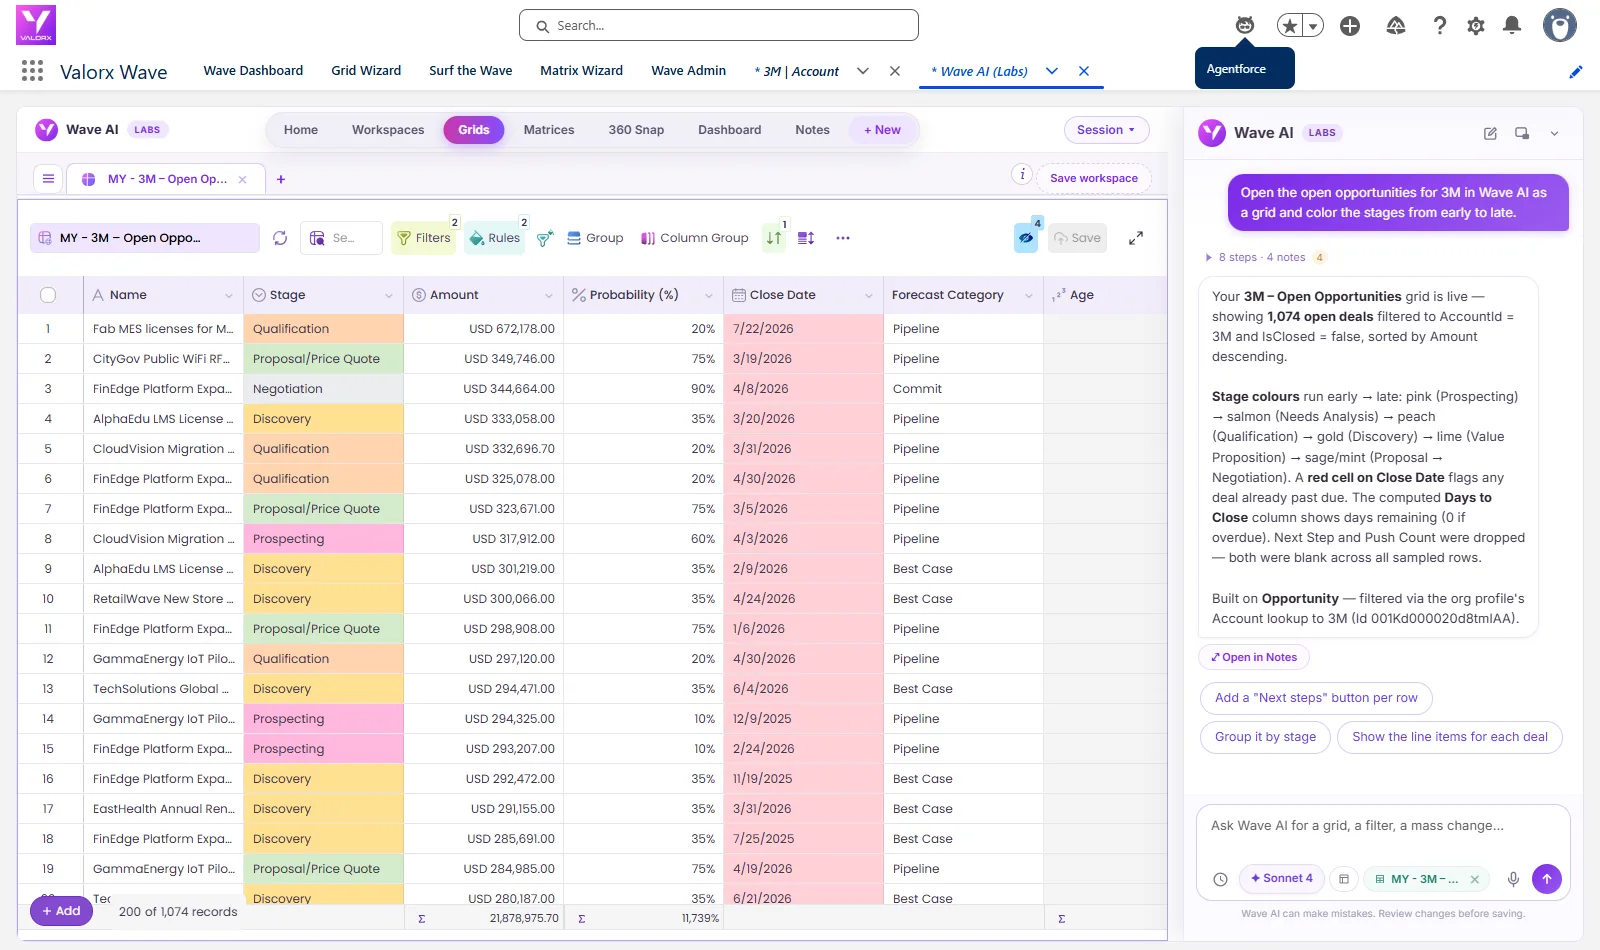Click the Group rows tool
Viewport: 1600px width, 950px height.
[595, 238]
